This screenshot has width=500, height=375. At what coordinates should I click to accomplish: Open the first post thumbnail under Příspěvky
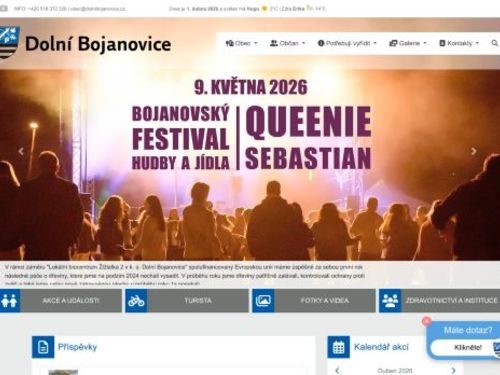[63, 372]
